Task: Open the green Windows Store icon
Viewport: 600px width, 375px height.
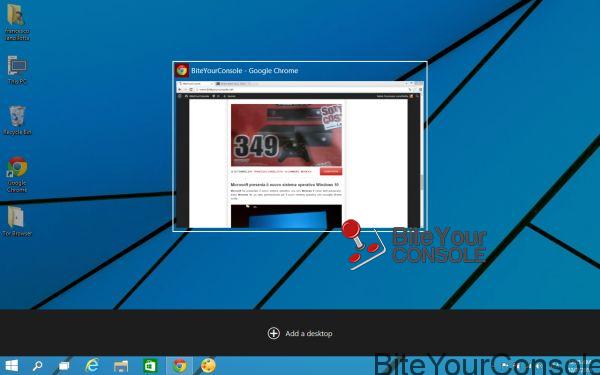Action: pos(150,366)
